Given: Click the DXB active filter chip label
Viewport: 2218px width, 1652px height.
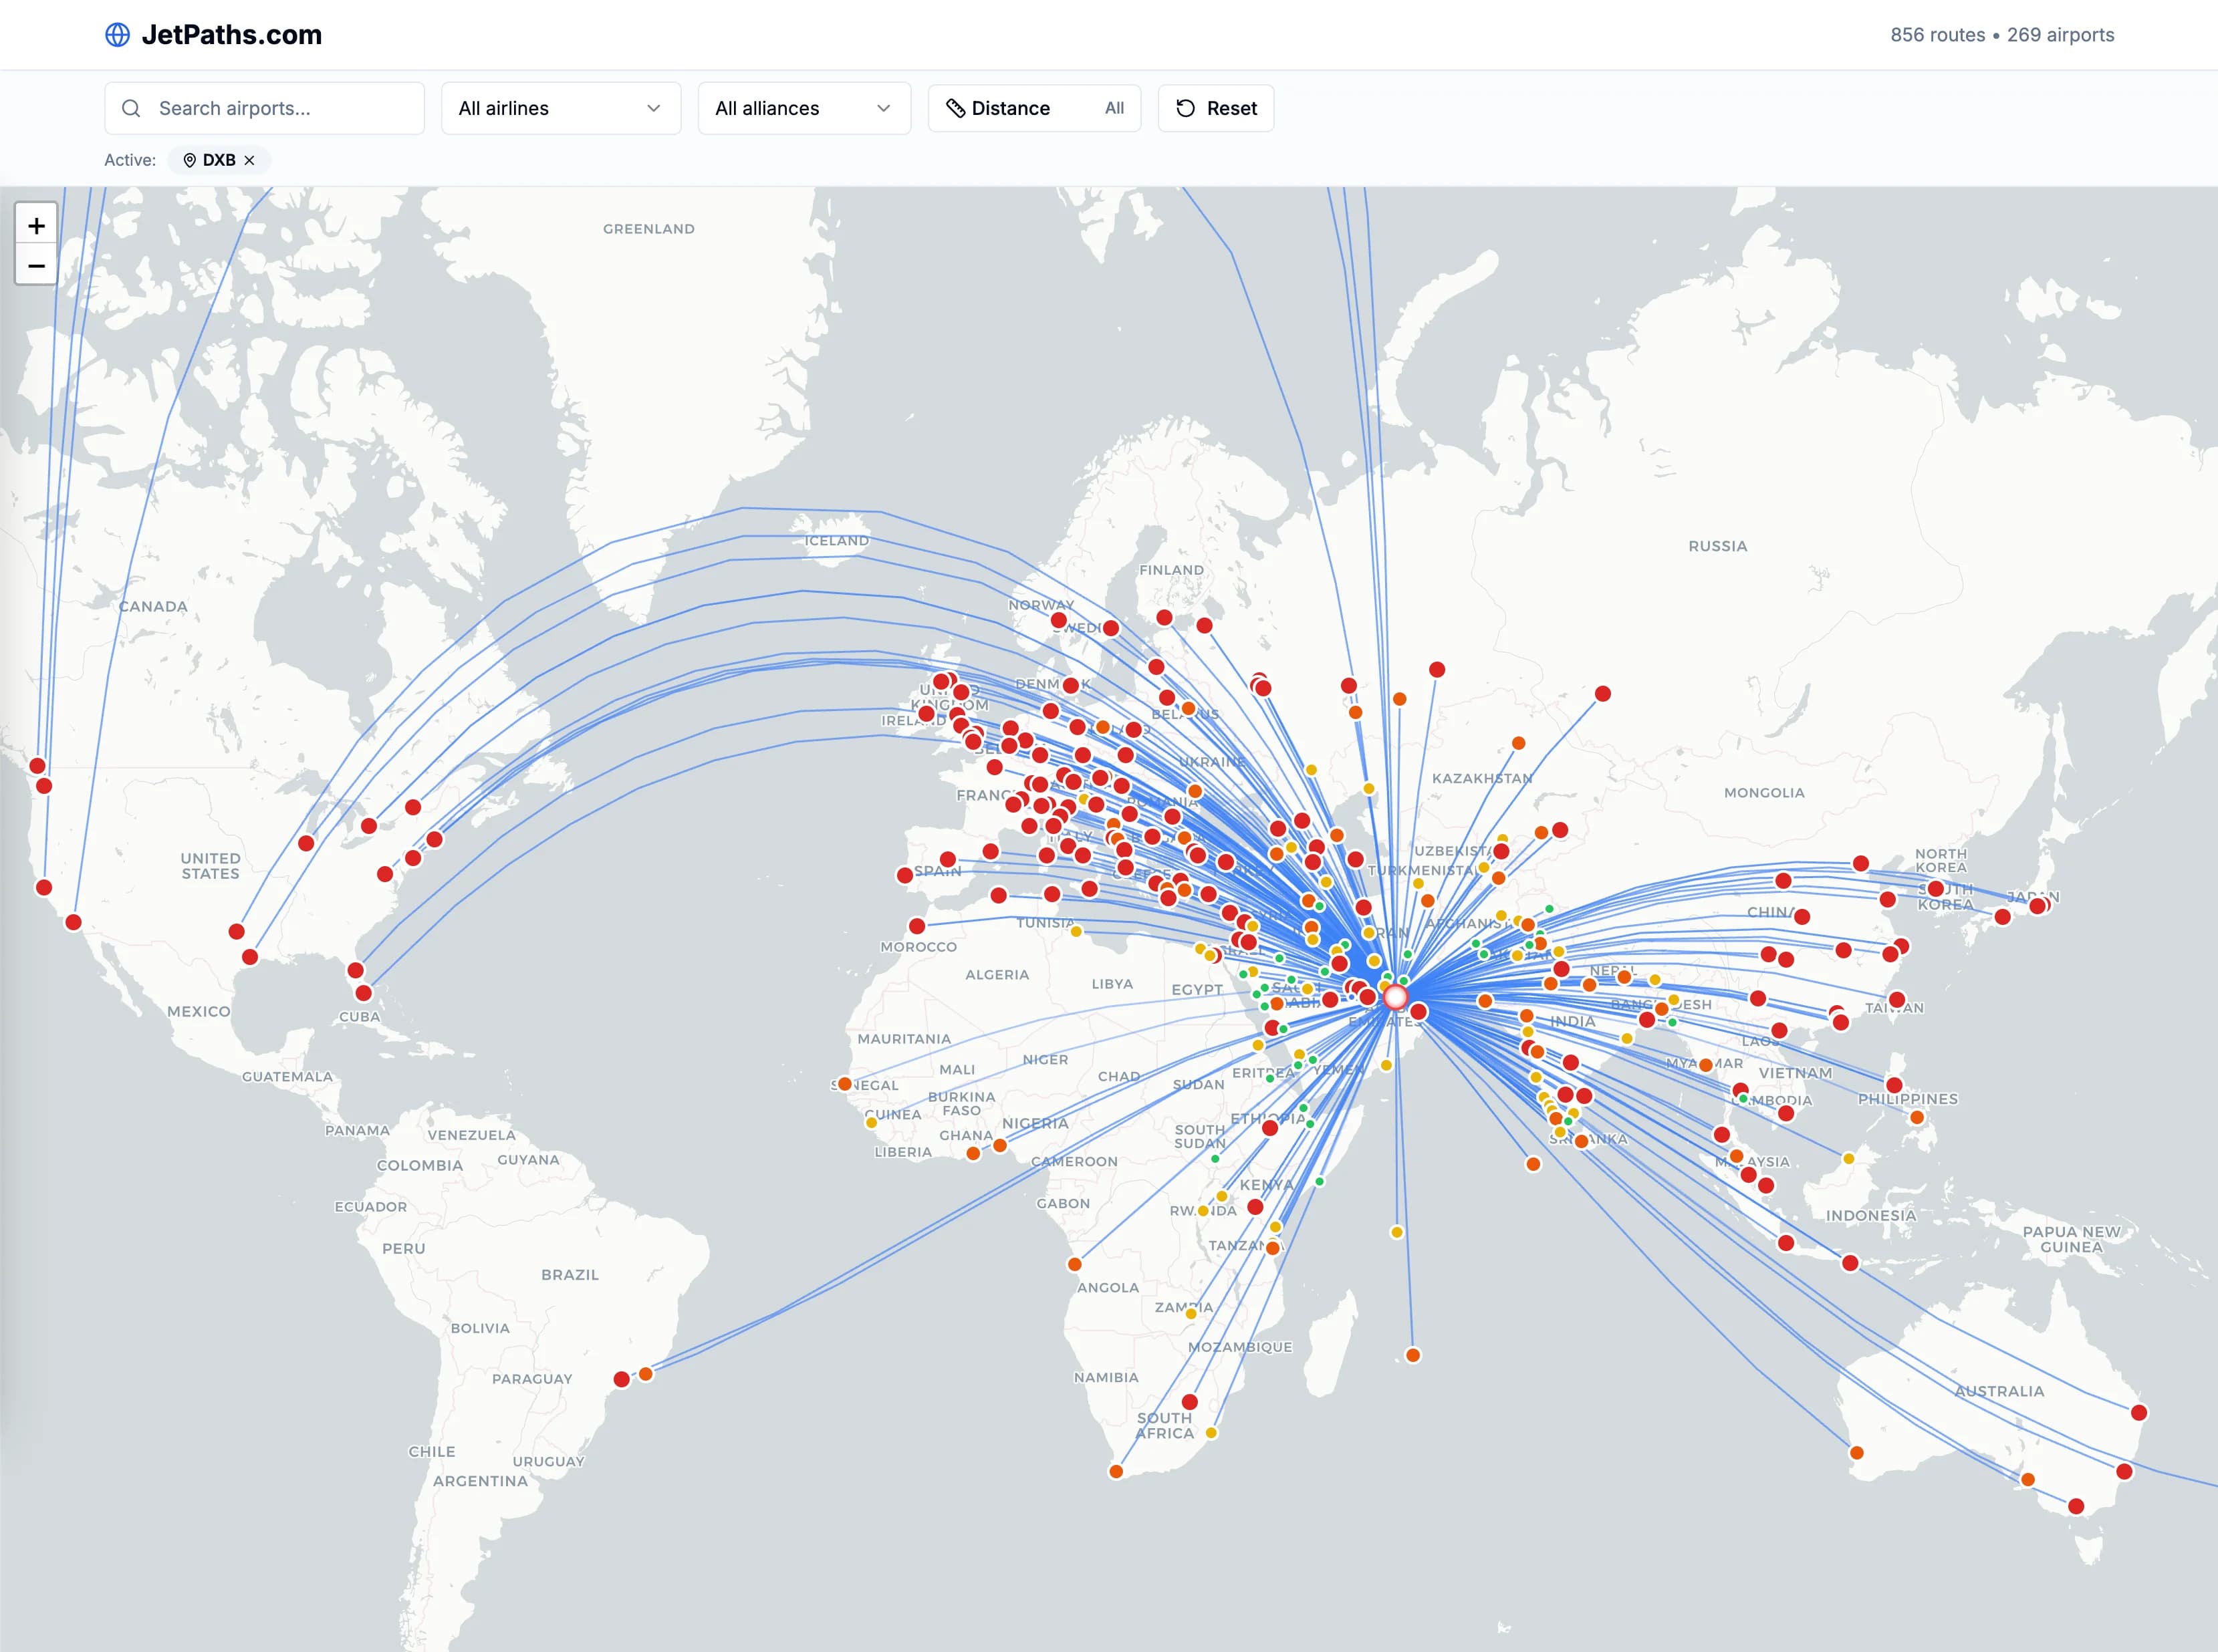Looking at the screenshot, I should [x=219, y=160].
